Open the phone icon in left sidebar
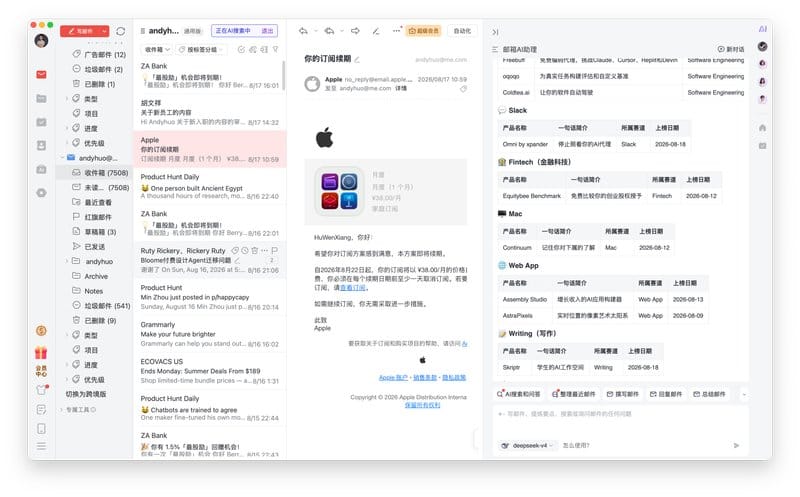The image size is (800, 497). (x=41, y=429)
